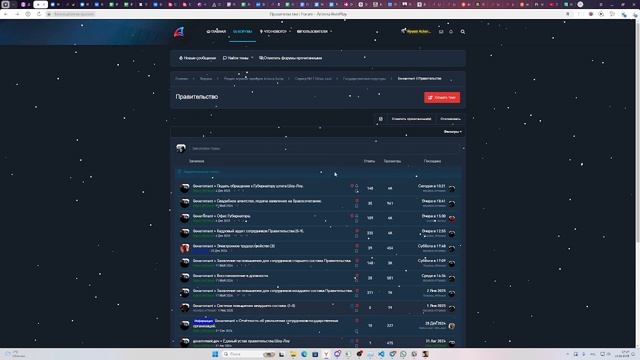Select checkbox for Восстановление в должности thread
Viewport: 640px width, 360px height.
356,281
